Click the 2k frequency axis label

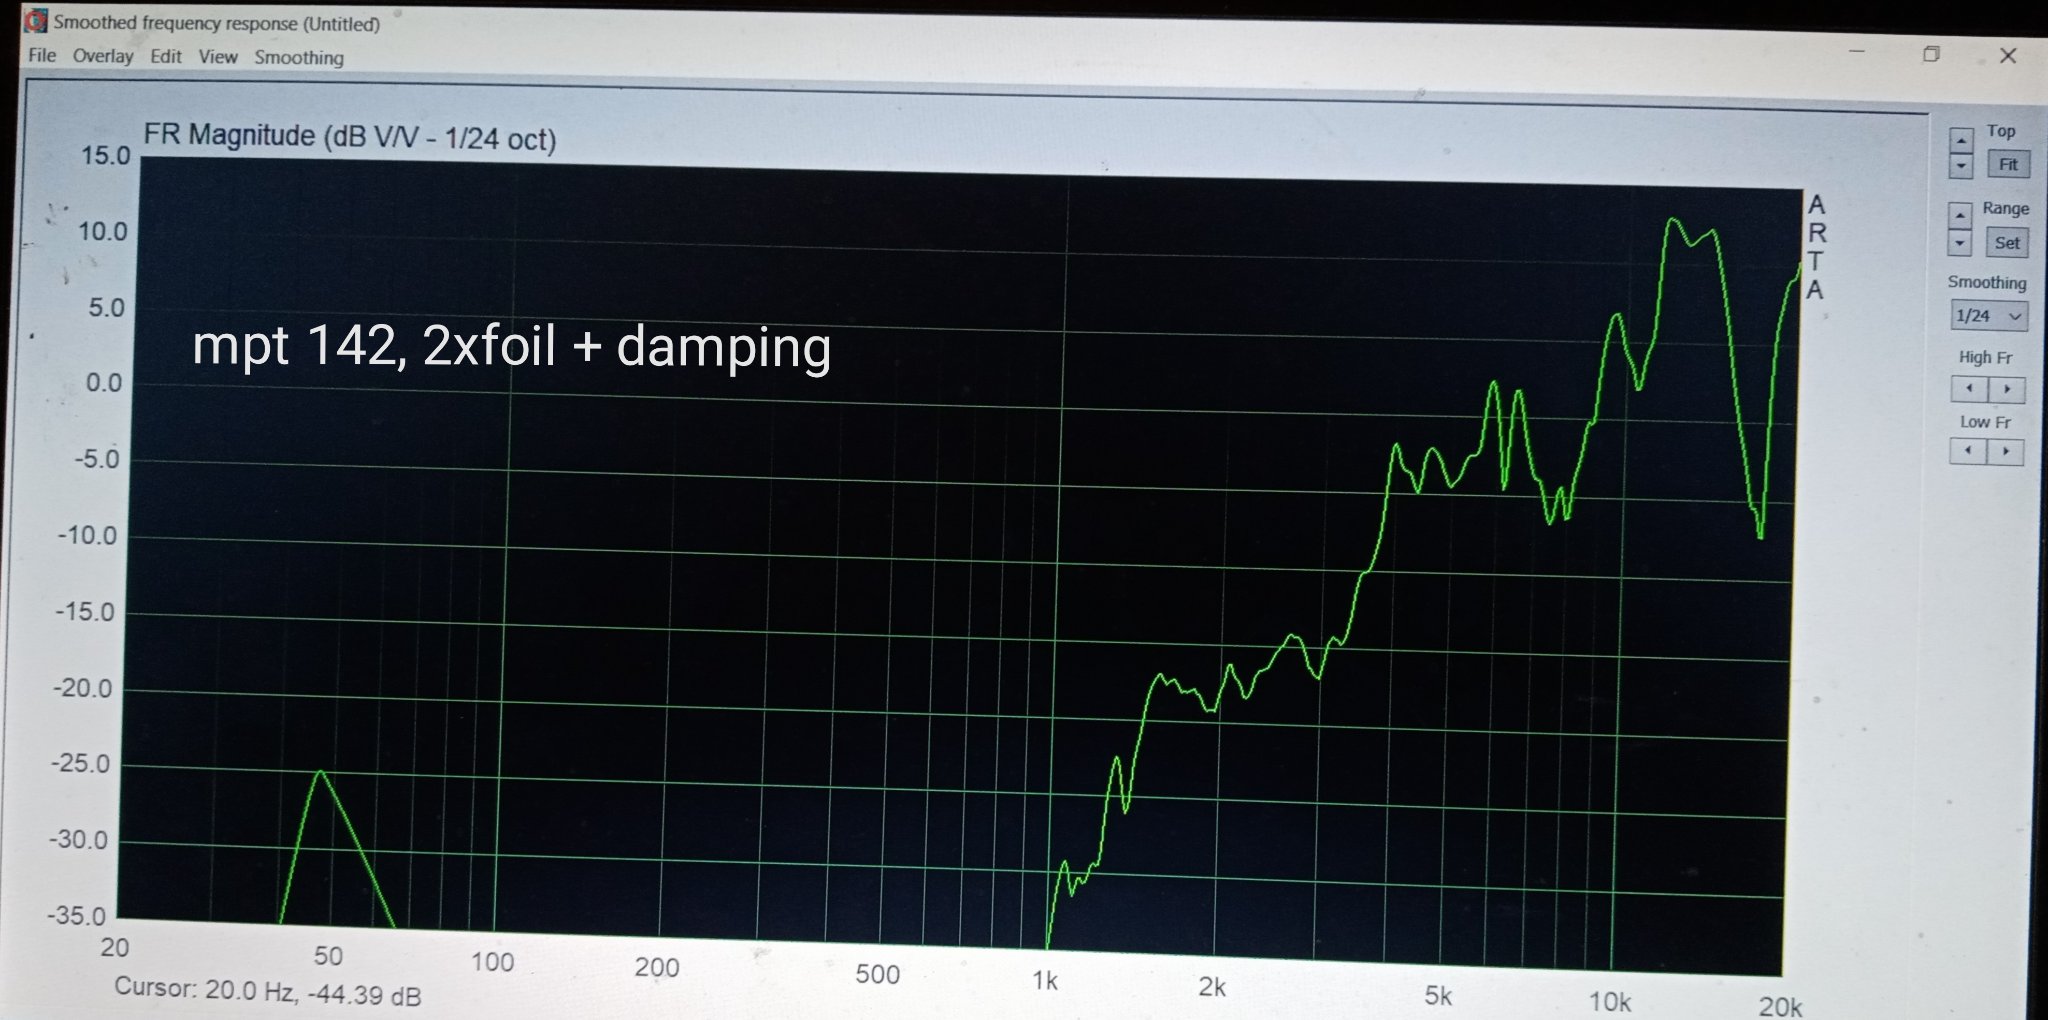(1212, 988)
